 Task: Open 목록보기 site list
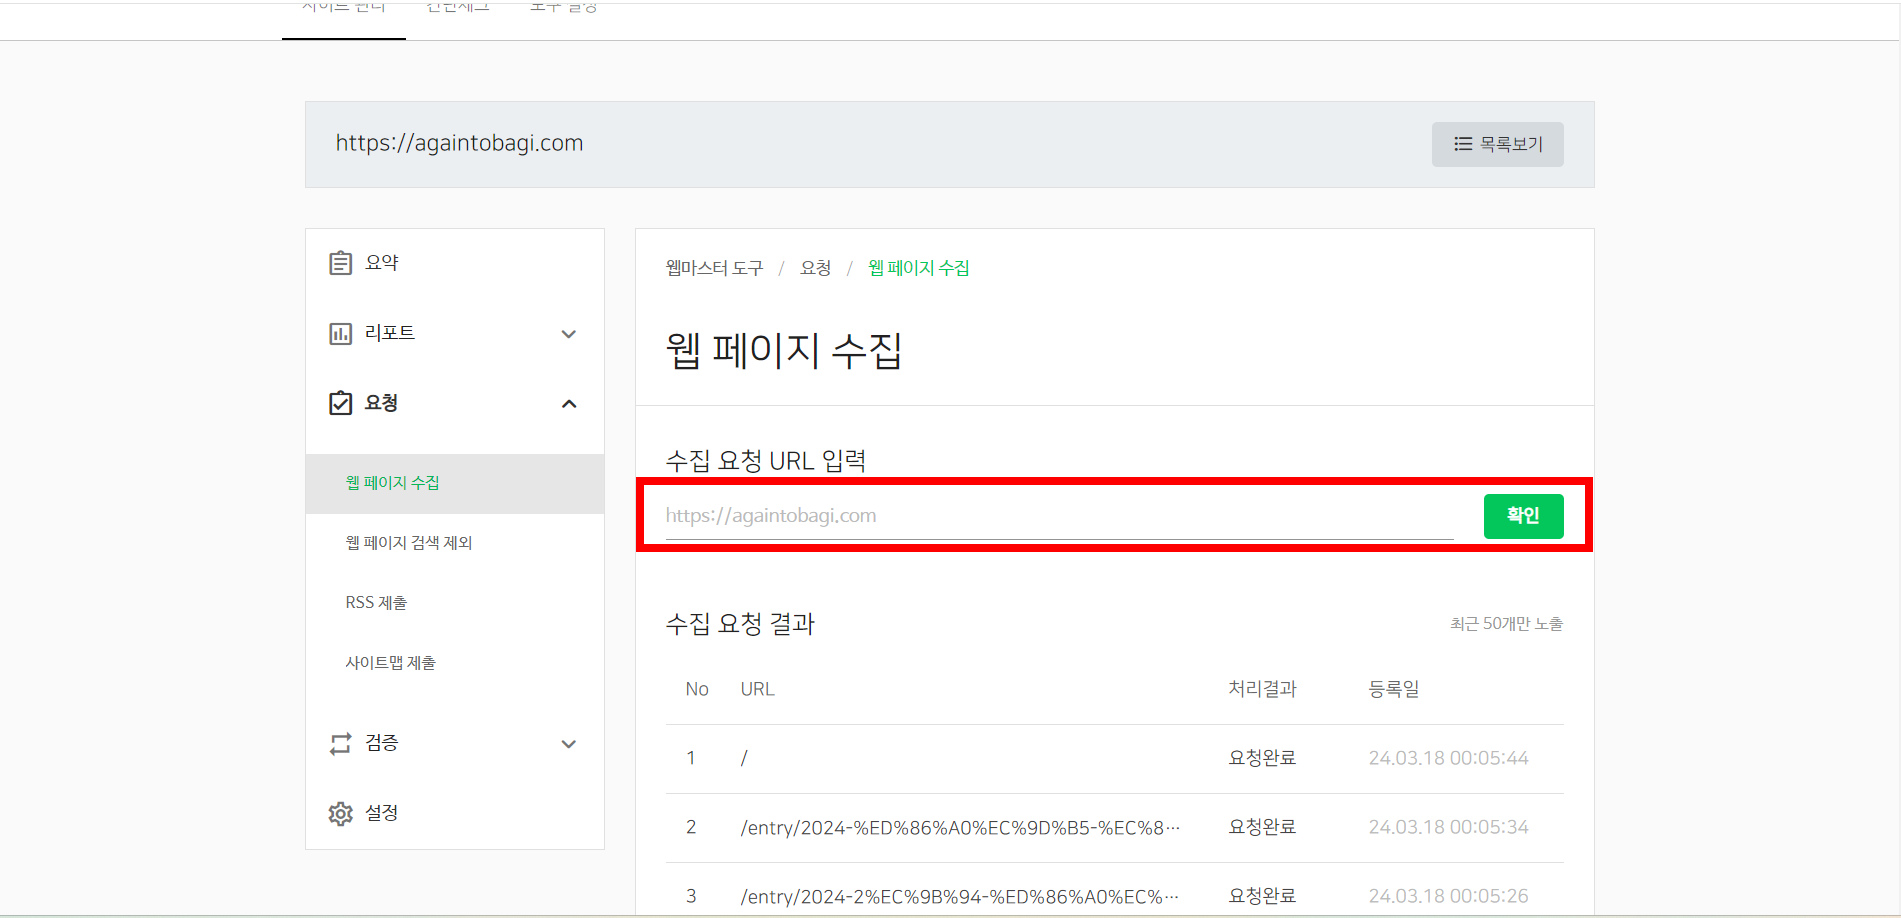[1497, 144]
